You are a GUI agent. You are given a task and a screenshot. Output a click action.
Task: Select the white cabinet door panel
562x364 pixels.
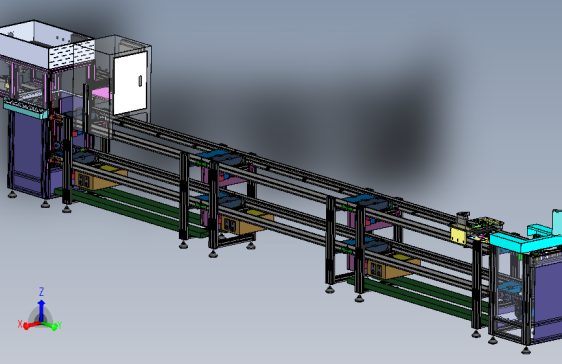[130, 83]
